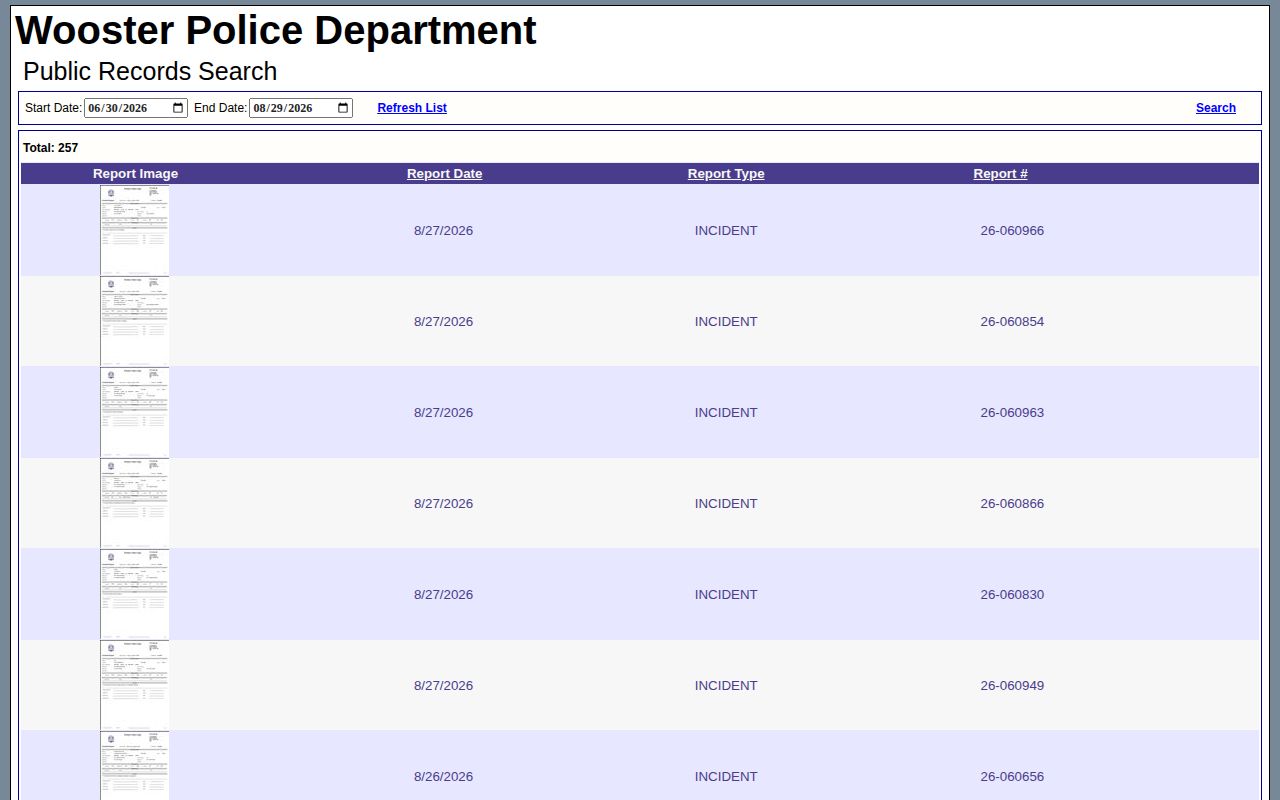
Task: Click the 8/26/2026 report date
Action: coord(443,777)
